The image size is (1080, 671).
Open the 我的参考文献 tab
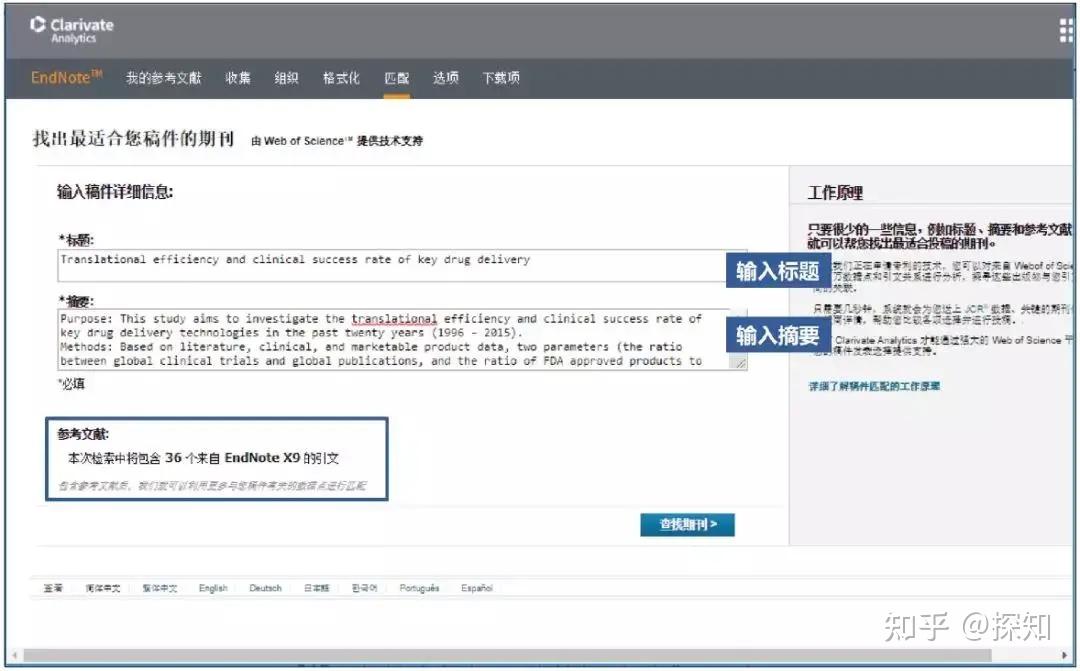tap(163, 78)
